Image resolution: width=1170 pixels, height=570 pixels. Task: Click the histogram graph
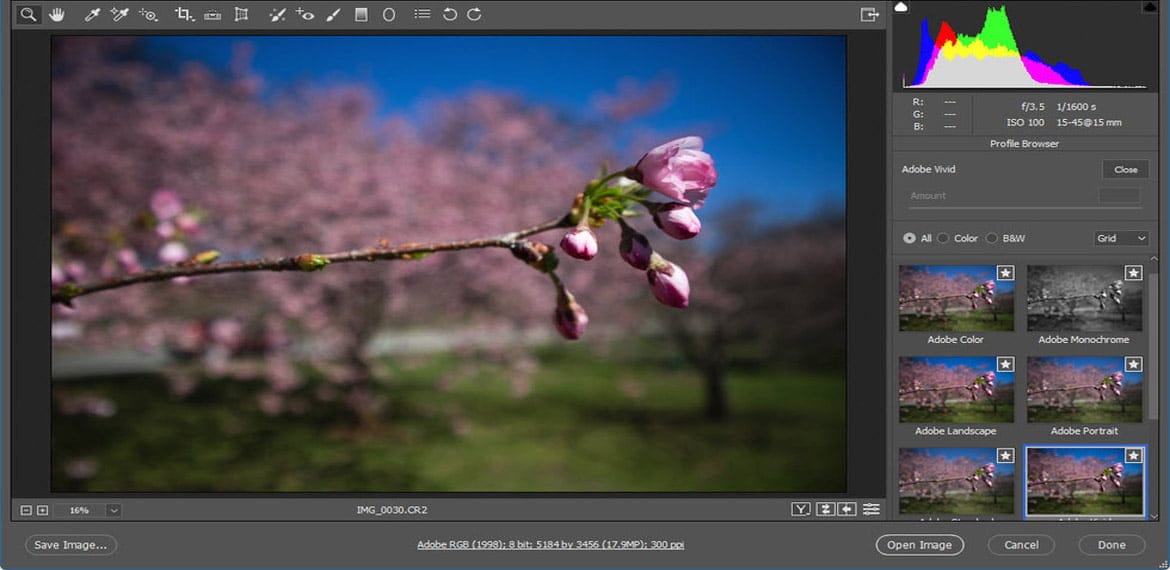[x=1025, y=46]
